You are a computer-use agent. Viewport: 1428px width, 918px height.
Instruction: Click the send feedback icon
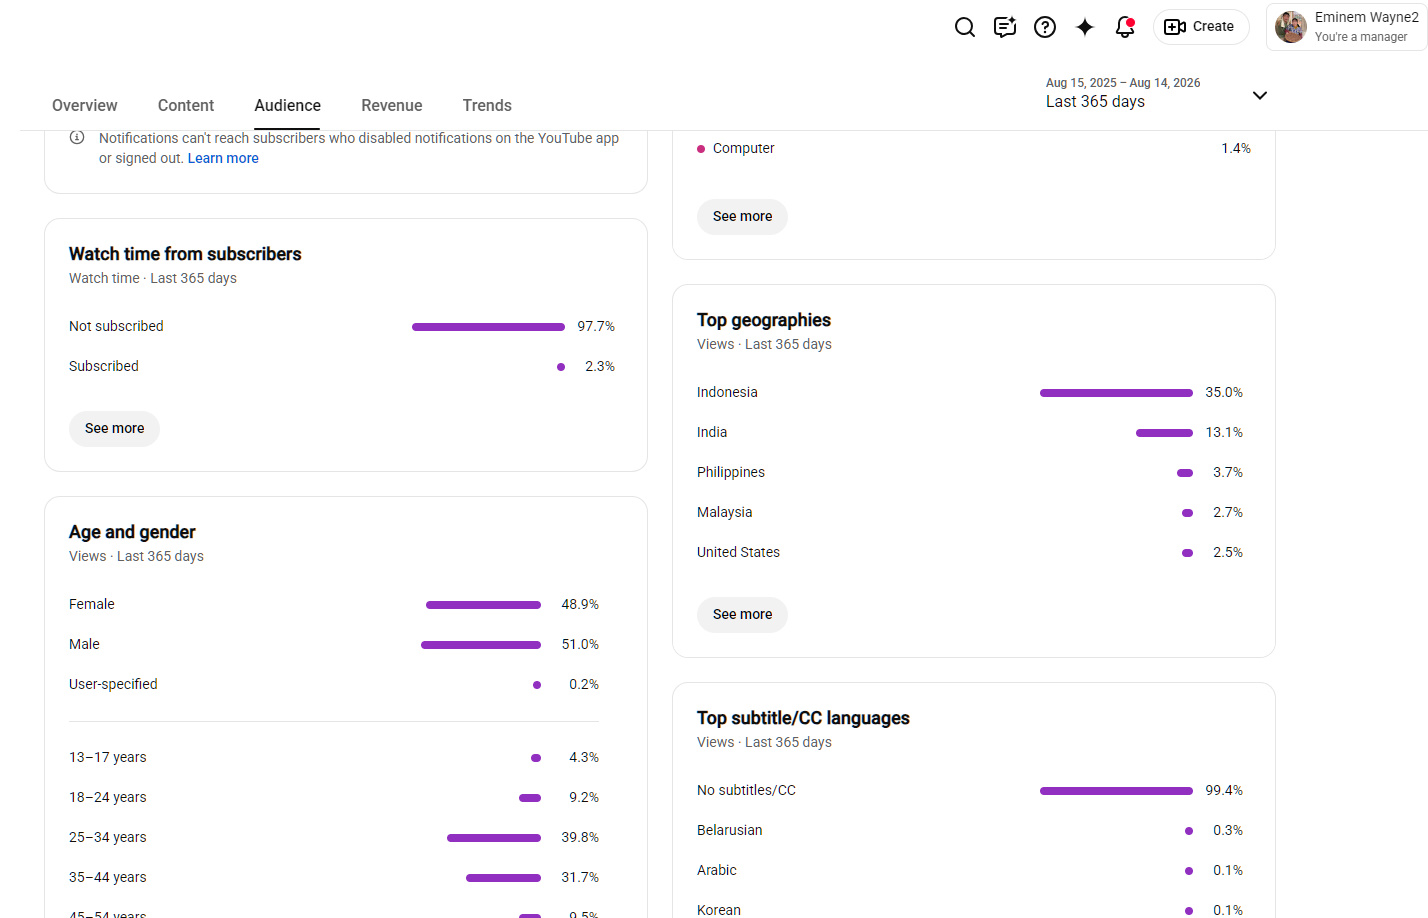coord(1005,27)
